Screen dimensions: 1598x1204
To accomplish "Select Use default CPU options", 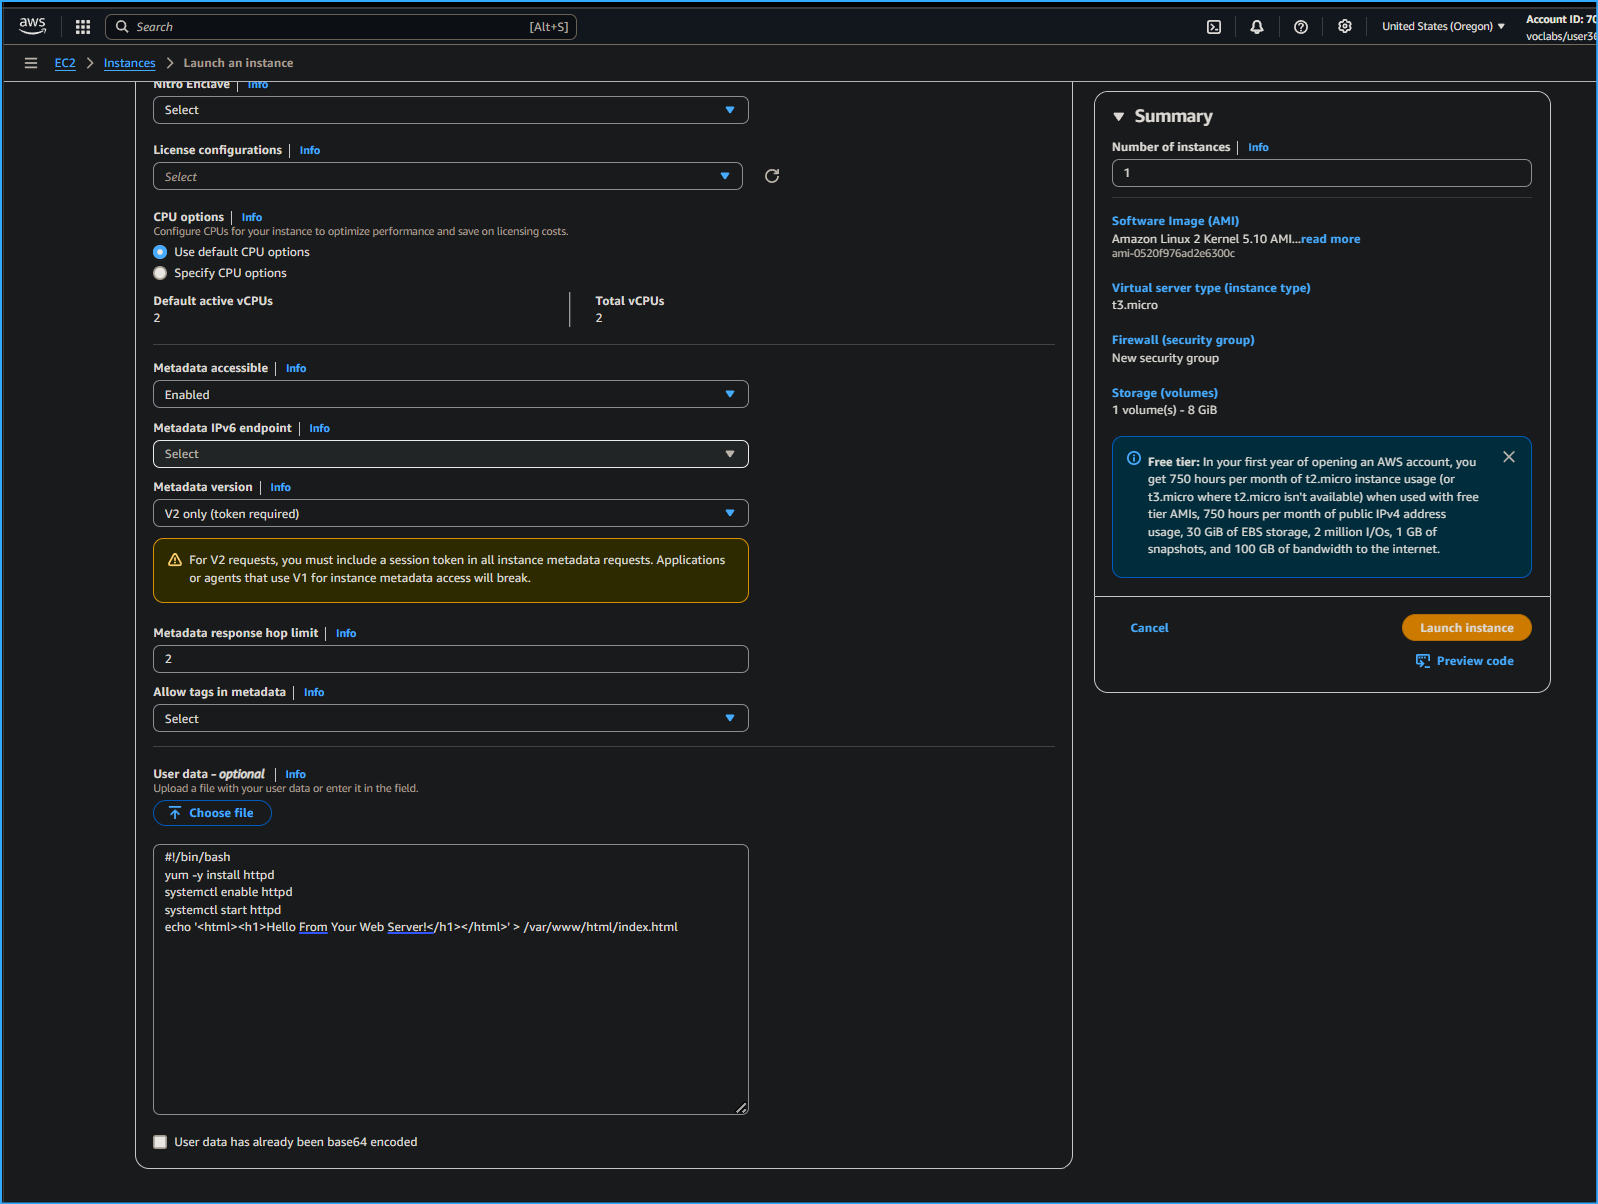I will coord(160,252).
